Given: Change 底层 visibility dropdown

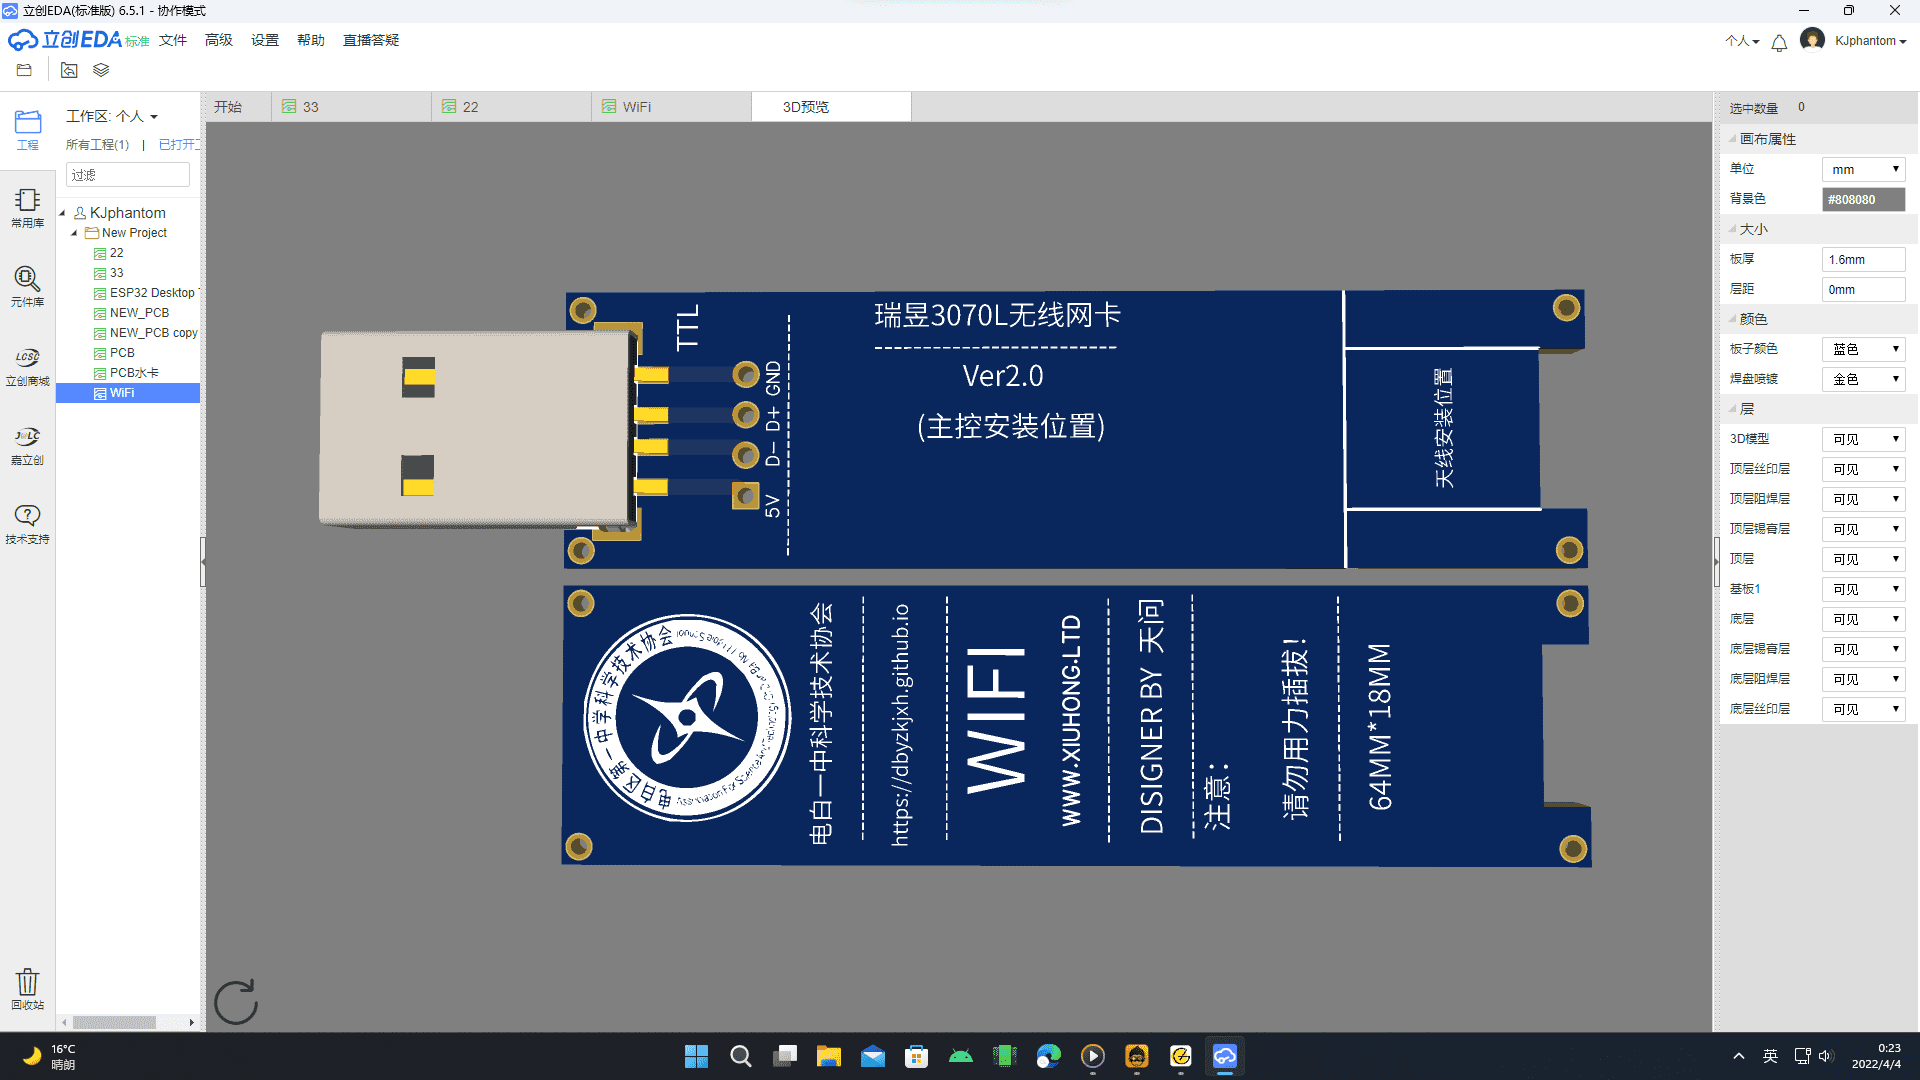Looking at the screenshot, I should (x=1863, y=620).
